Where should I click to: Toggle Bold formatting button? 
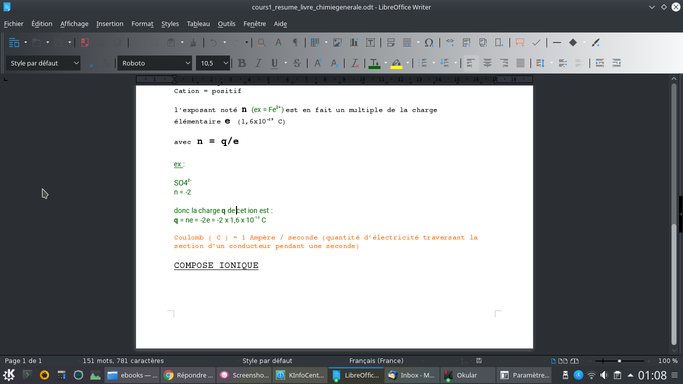tap(242, 63)
